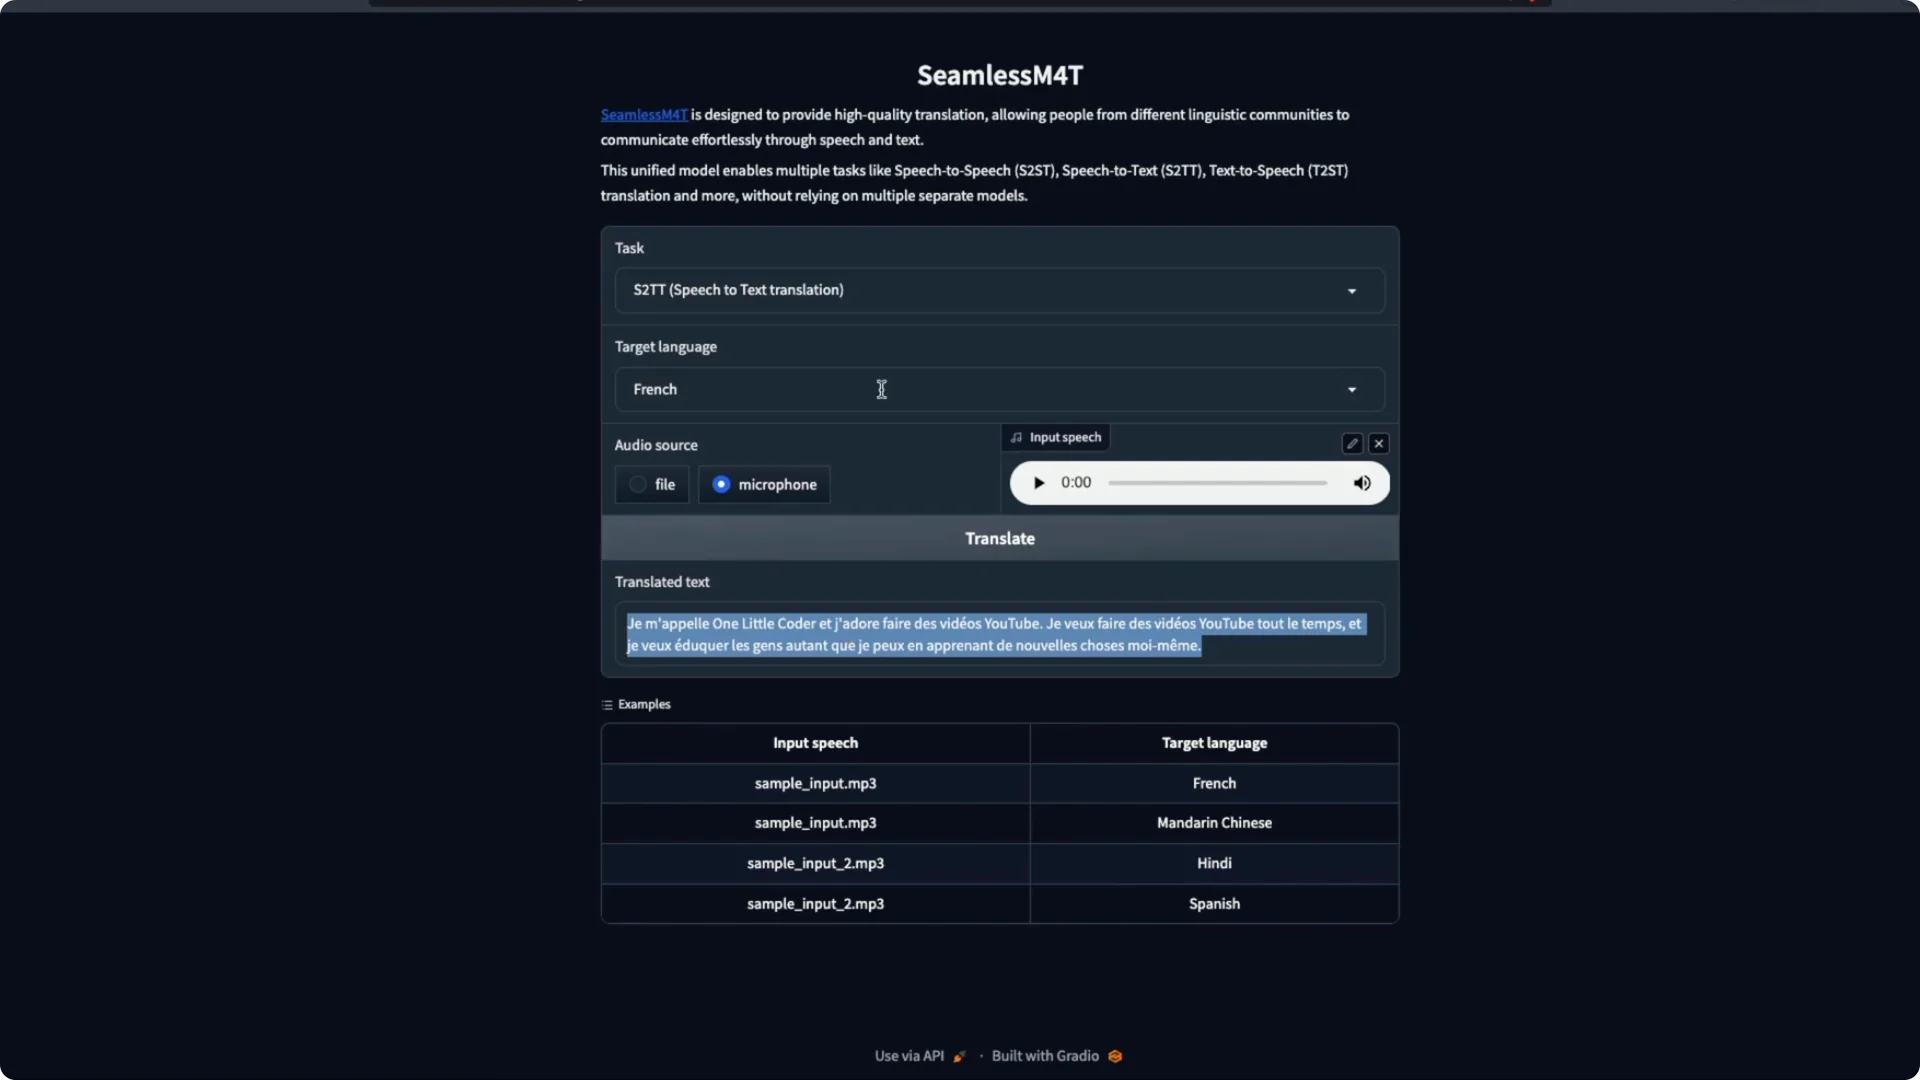Switch to the Input speech tab label
The height and width of the screenshot is (1080, 1920).
(1064, 437)
